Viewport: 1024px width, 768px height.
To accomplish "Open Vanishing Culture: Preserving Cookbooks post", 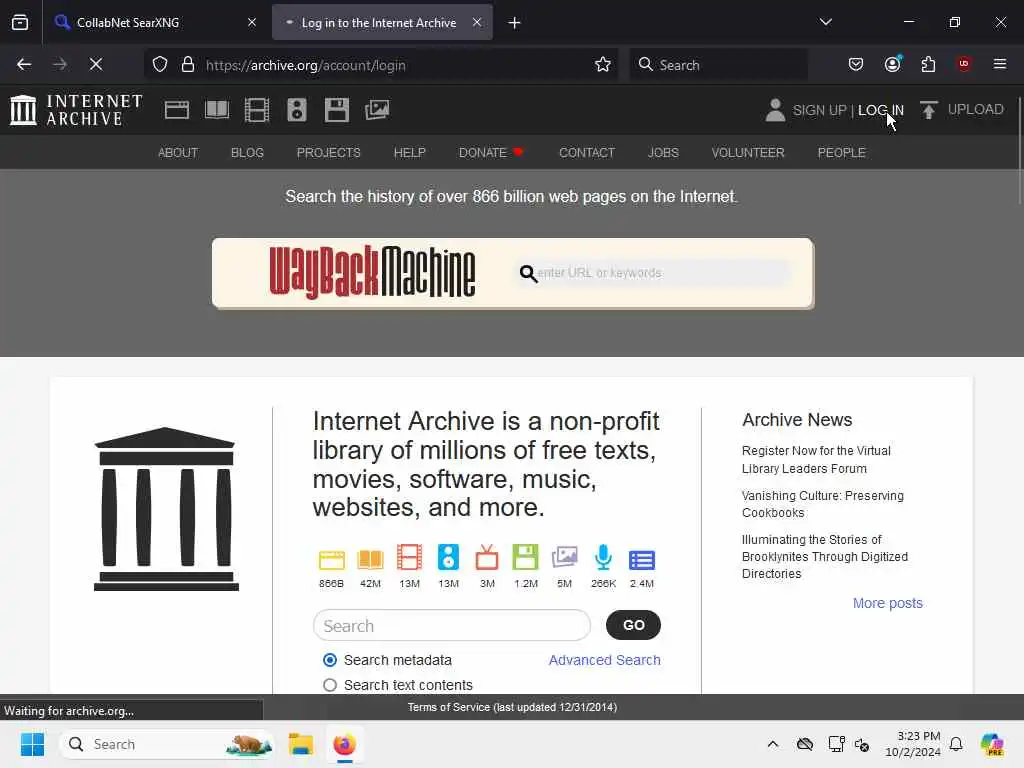I will 822,504.
